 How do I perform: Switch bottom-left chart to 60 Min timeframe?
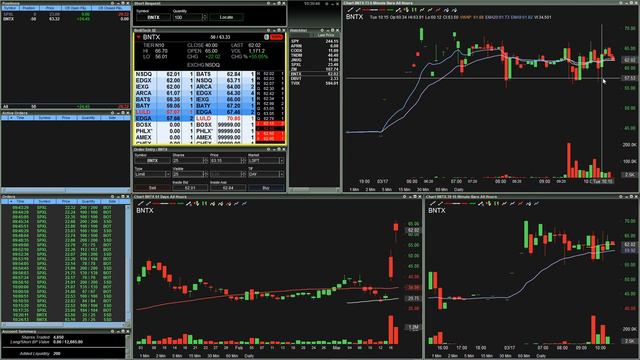231,356
